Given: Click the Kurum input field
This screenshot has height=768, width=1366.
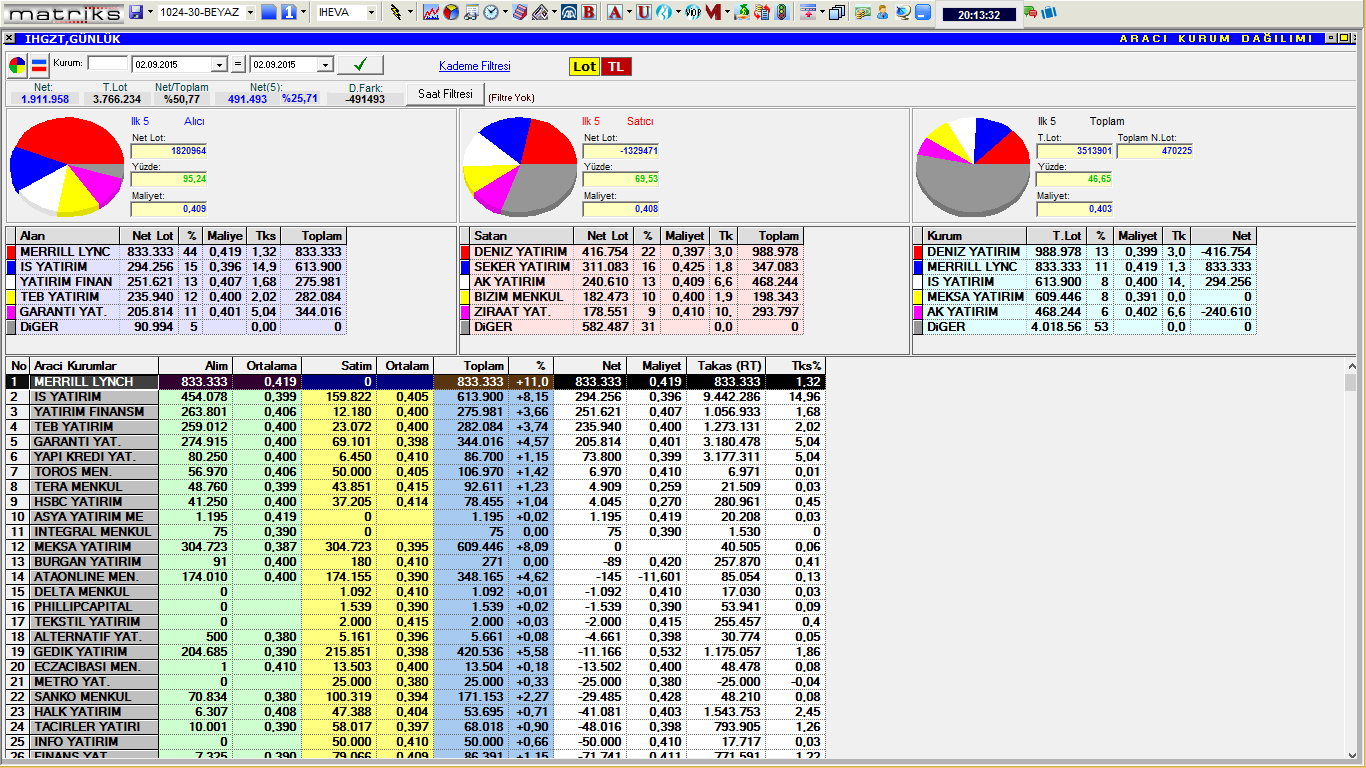Looking at the screenshot, I should 108,63.
